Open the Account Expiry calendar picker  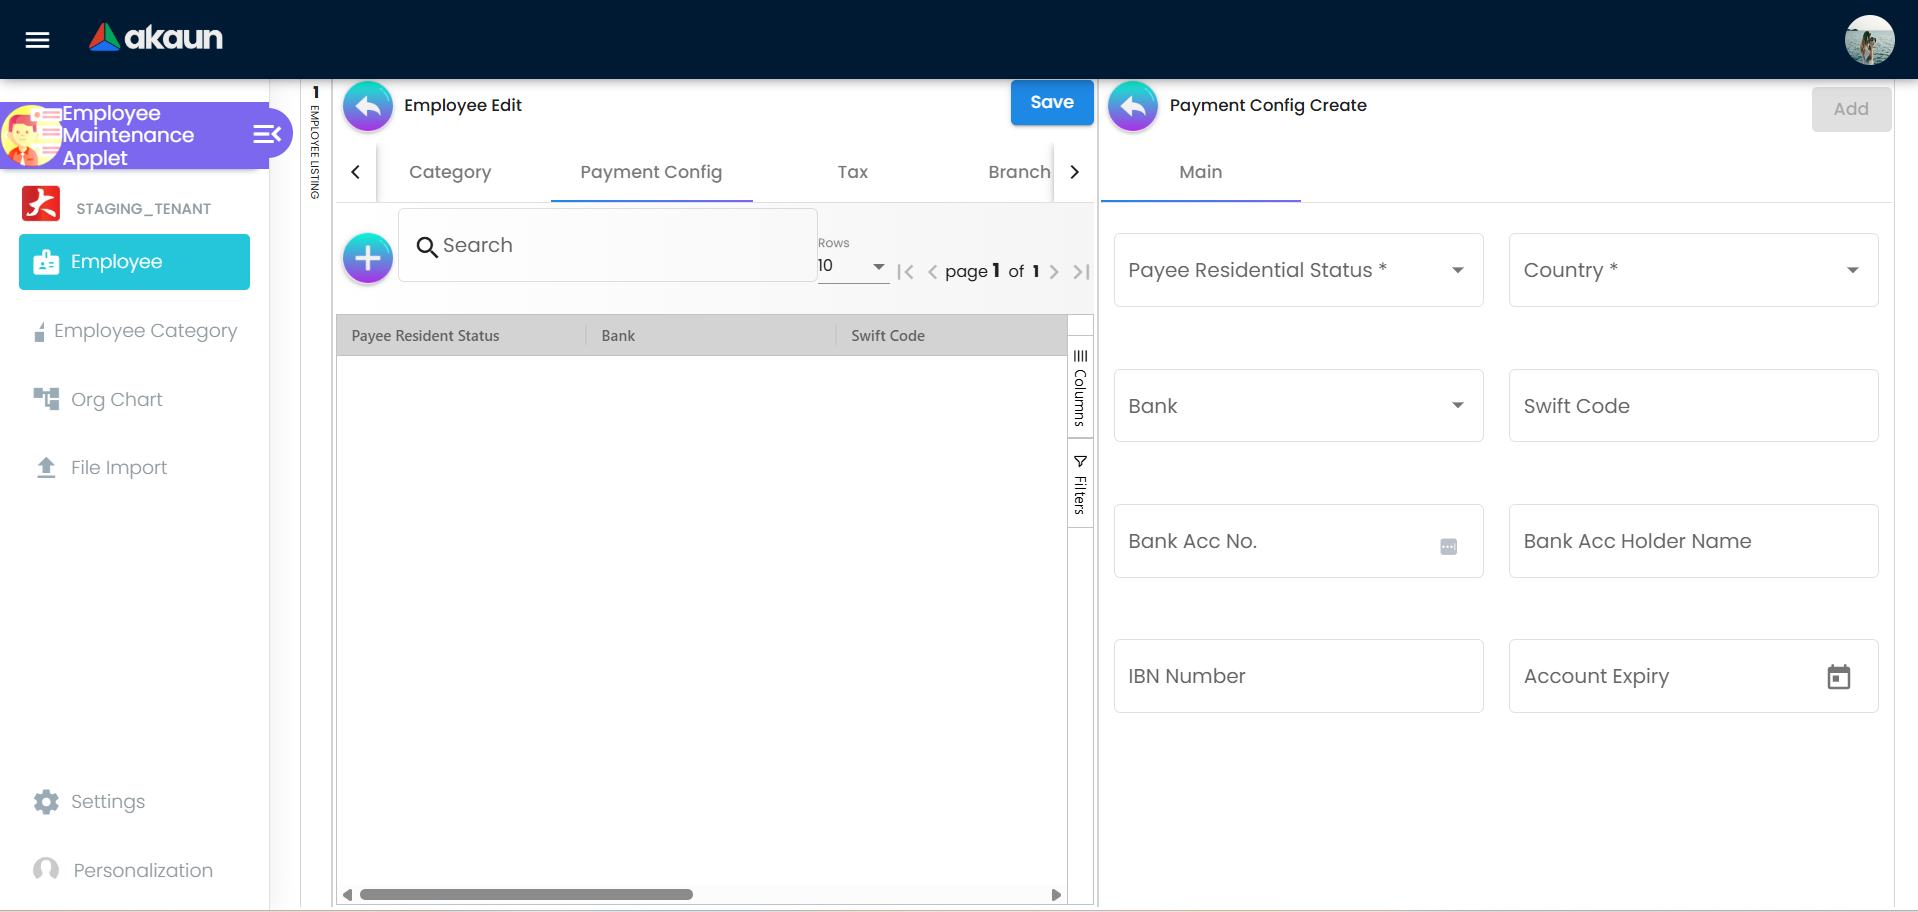point(1839,676)
